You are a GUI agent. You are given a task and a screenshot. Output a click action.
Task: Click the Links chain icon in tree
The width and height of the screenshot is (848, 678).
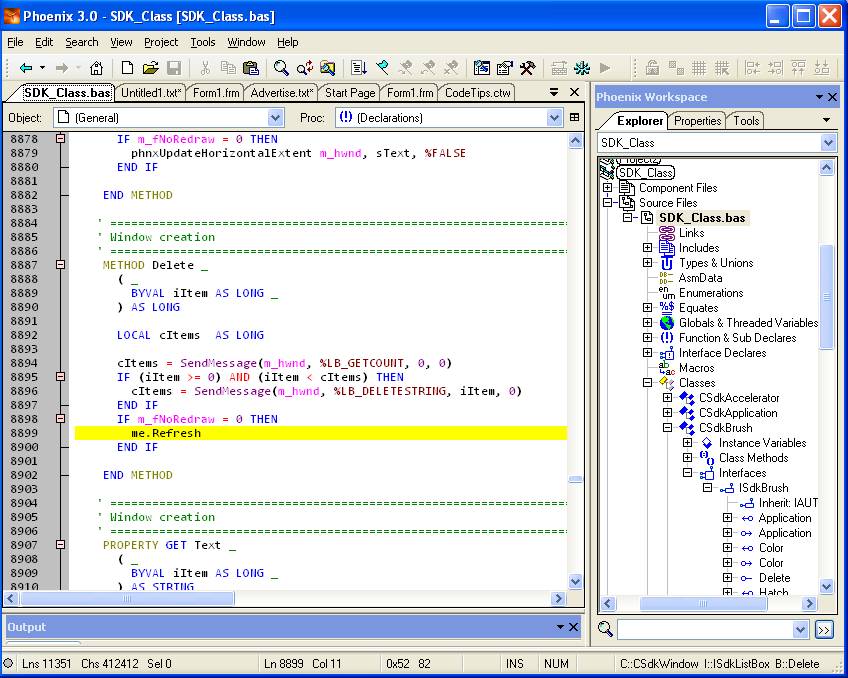click(x=667, y=233)
